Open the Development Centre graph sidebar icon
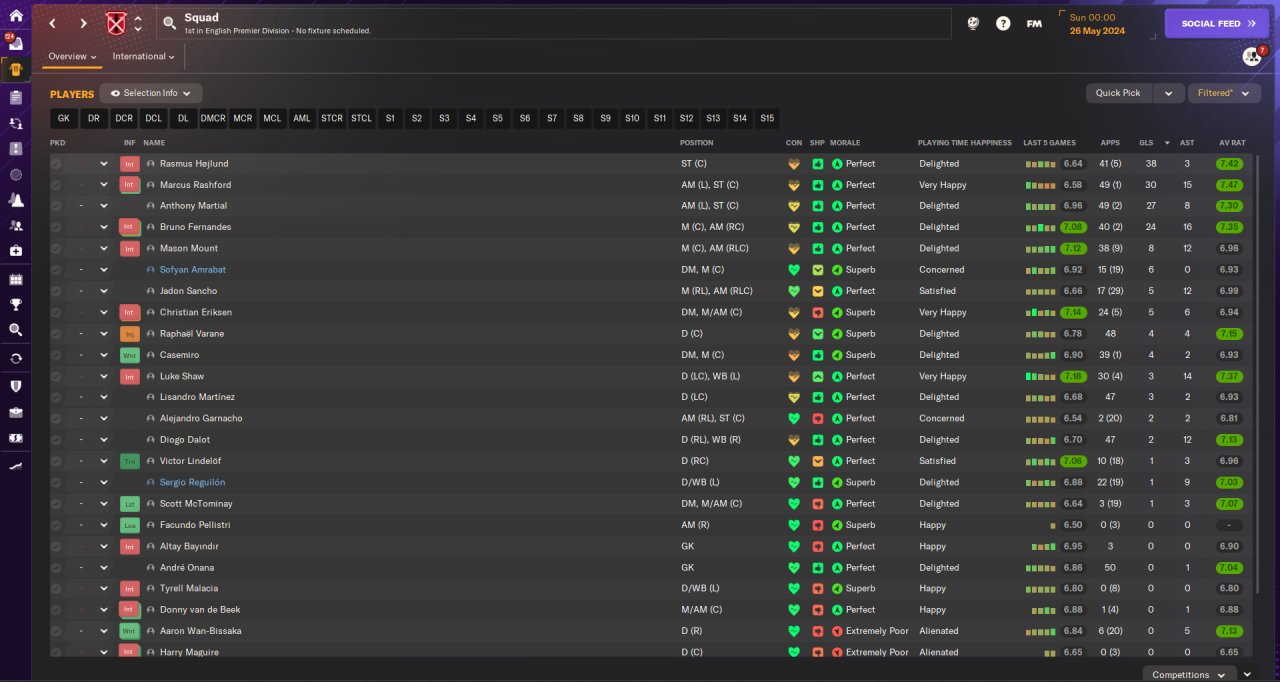Screen dimensions: 1280x682 coord(16,466)
